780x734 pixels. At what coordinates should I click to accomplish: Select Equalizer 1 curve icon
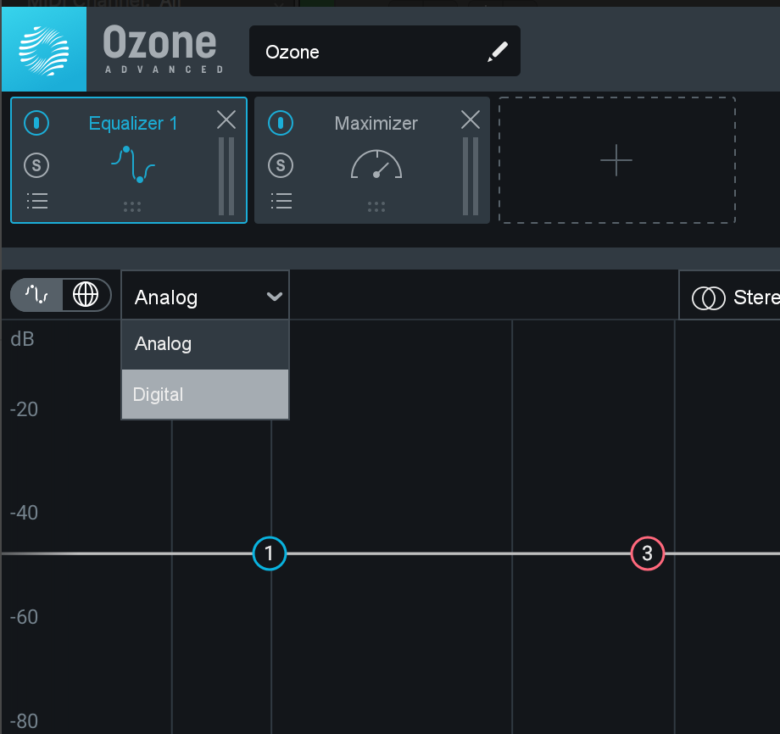tap(133, 164)
